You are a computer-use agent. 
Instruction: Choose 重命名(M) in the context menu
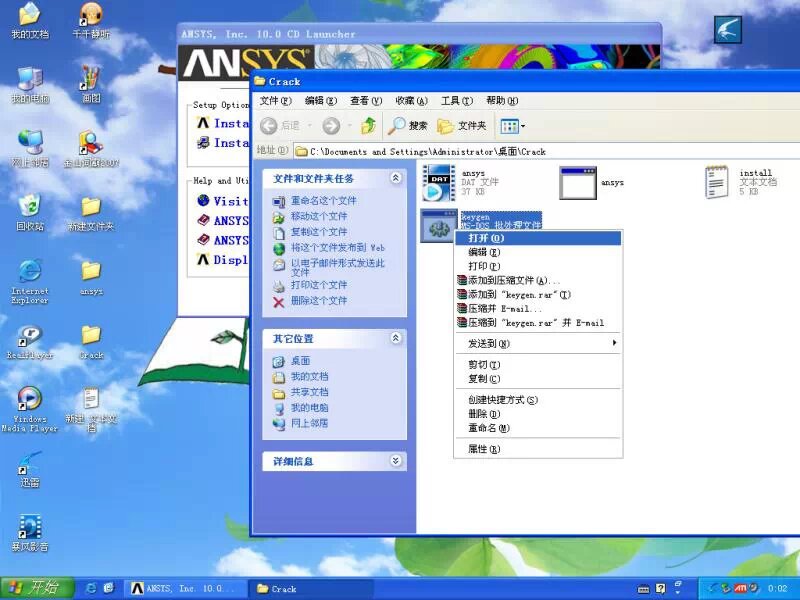(x=538, y=428)
